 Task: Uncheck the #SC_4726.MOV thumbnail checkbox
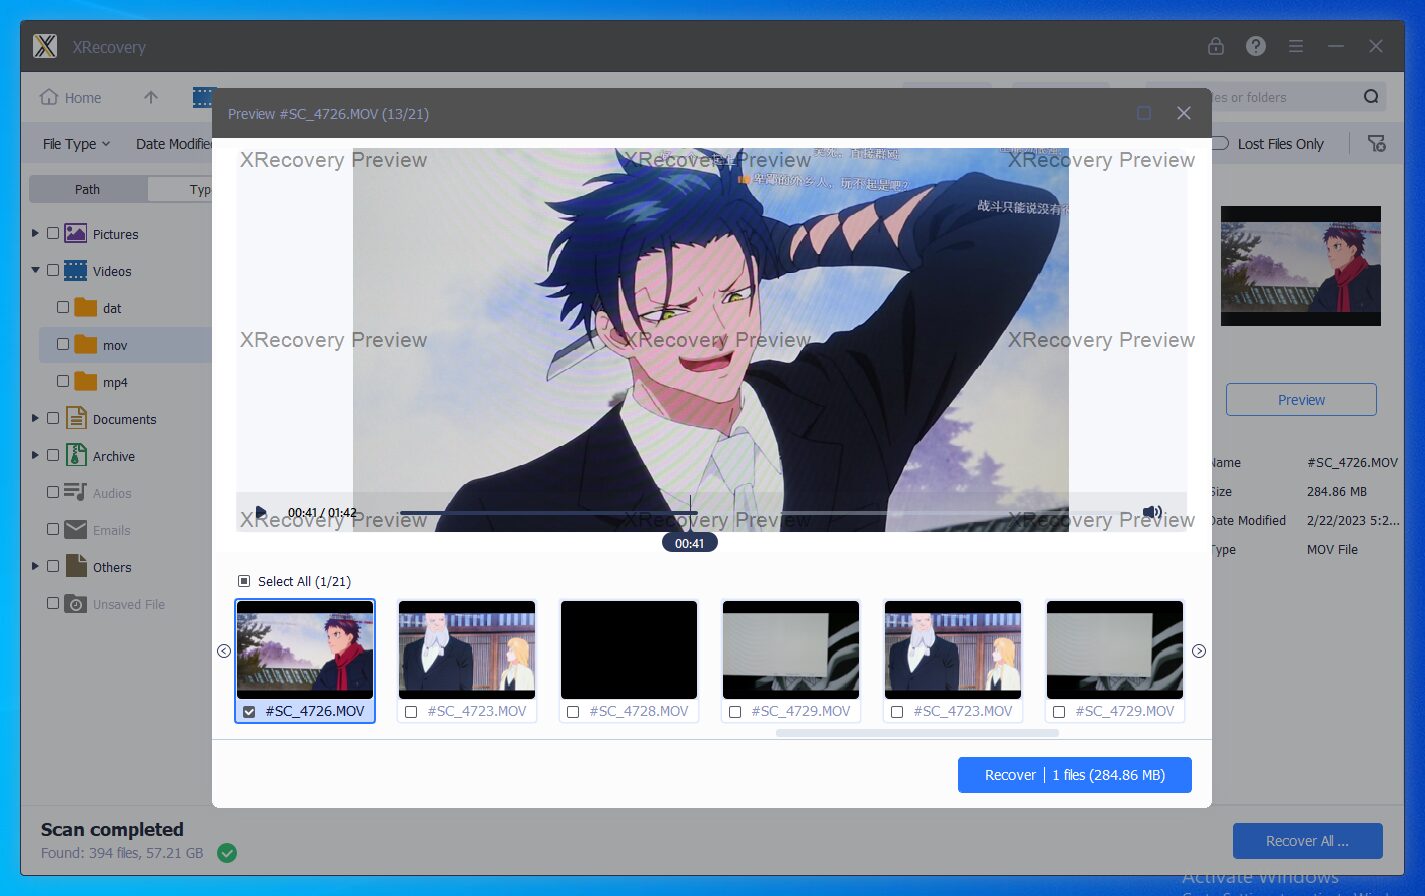(250, 712)
